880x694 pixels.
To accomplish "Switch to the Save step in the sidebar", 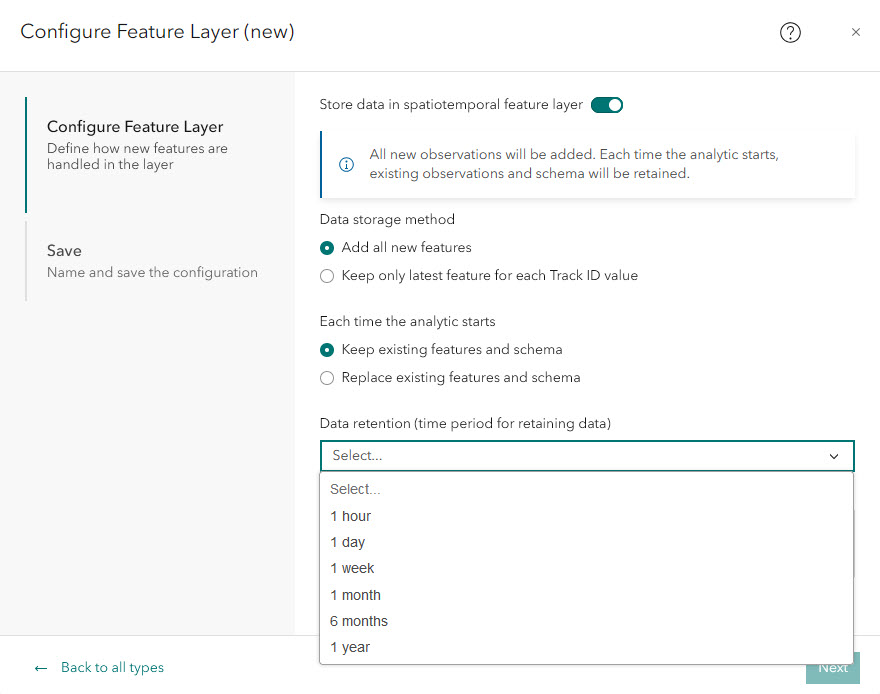I will tap(64, 250).
